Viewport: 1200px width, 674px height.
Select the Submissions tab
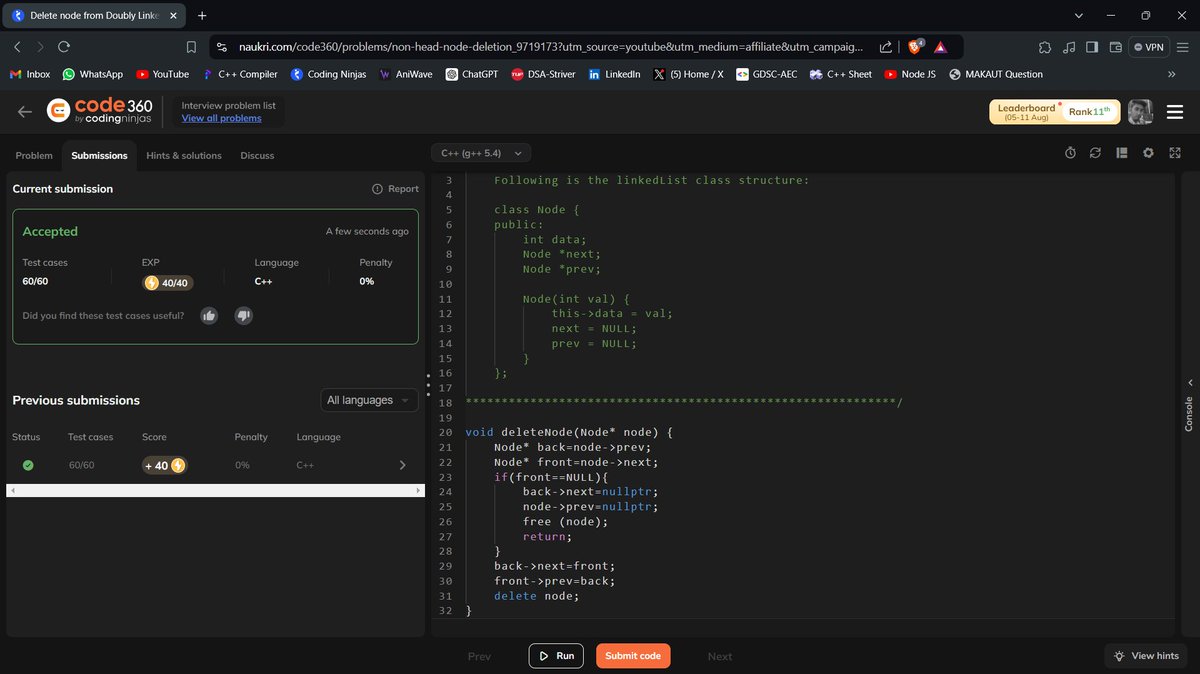[x=99, y=155]
